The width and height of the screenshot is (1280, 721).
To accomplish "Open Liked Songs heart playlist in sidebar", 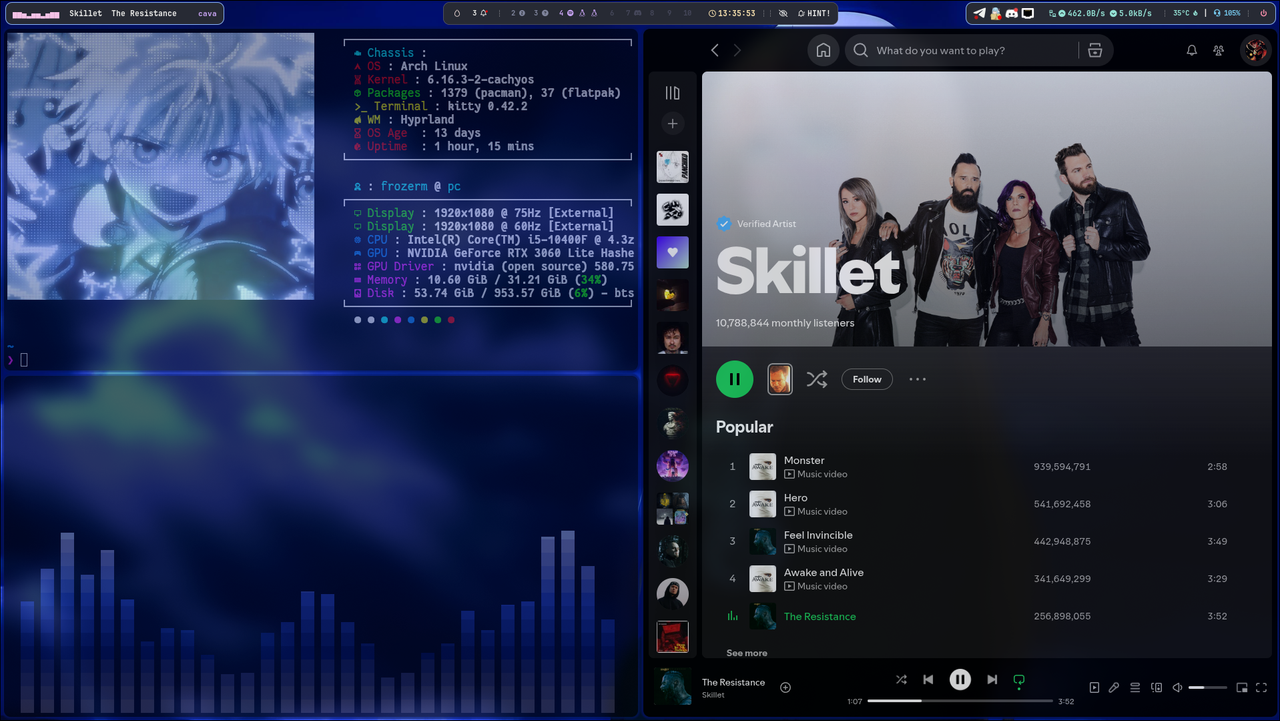I will pyautogui.click(x=672, y=252).
